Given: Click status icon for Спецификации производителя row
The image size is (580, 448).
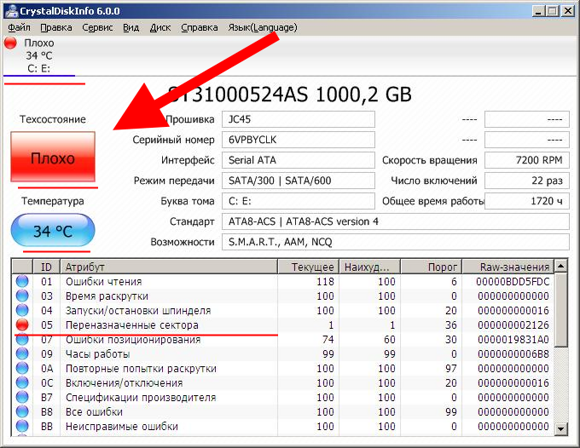Looking at the screenshot, I should [x=22, y=397].
